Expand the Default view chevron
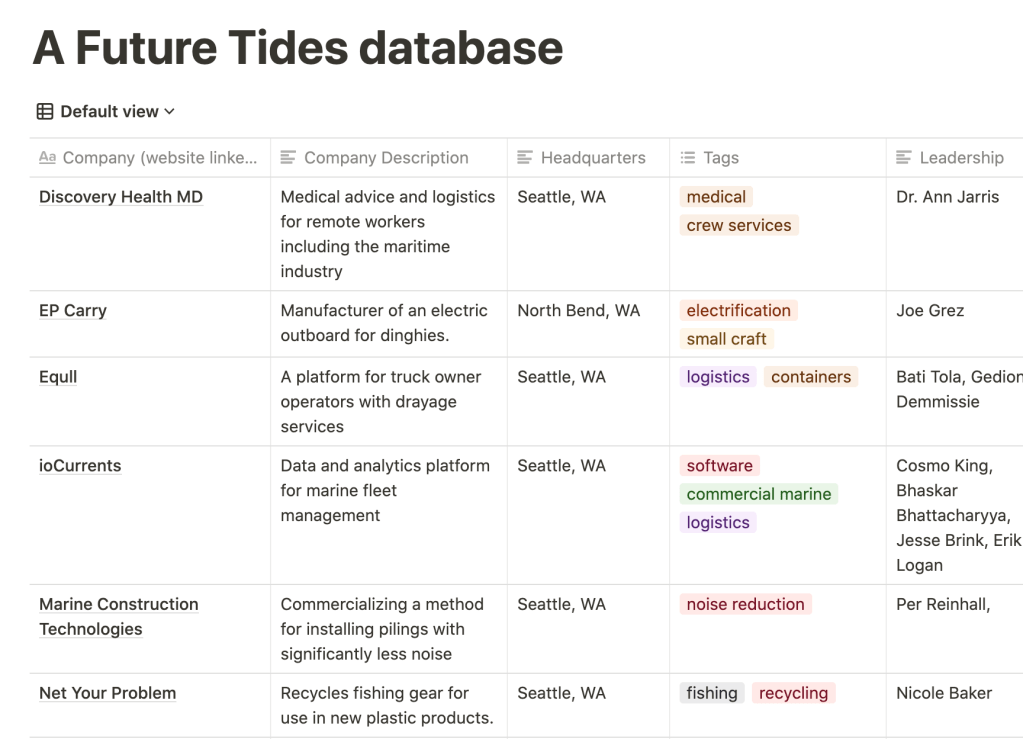Screen dimensions: 1023x739 click(x=169, y=112)
